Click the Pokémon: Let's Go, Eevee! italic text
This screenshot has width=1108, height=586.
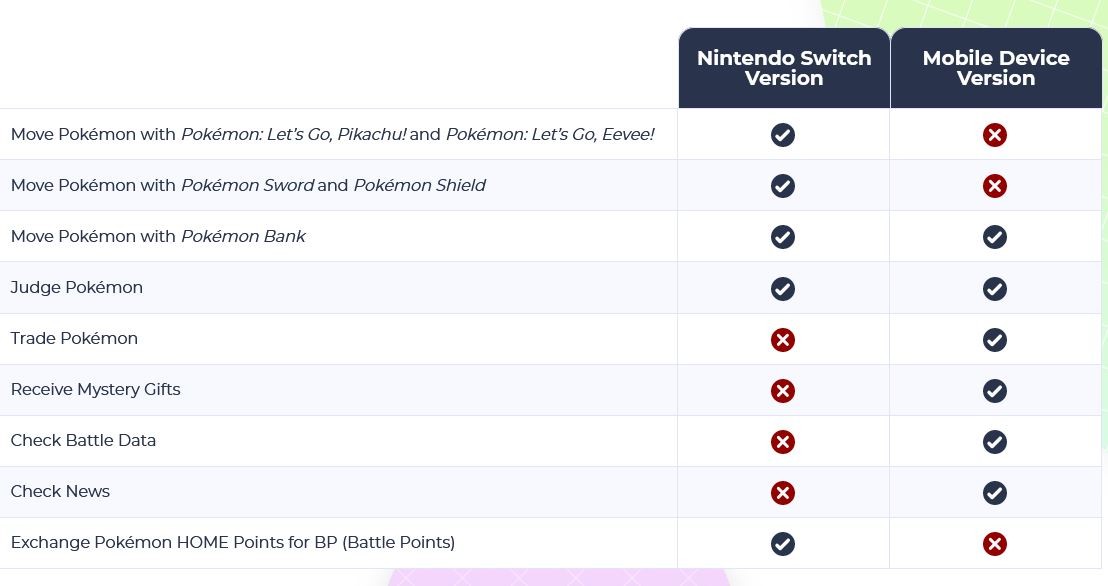[x=550, y=134]
